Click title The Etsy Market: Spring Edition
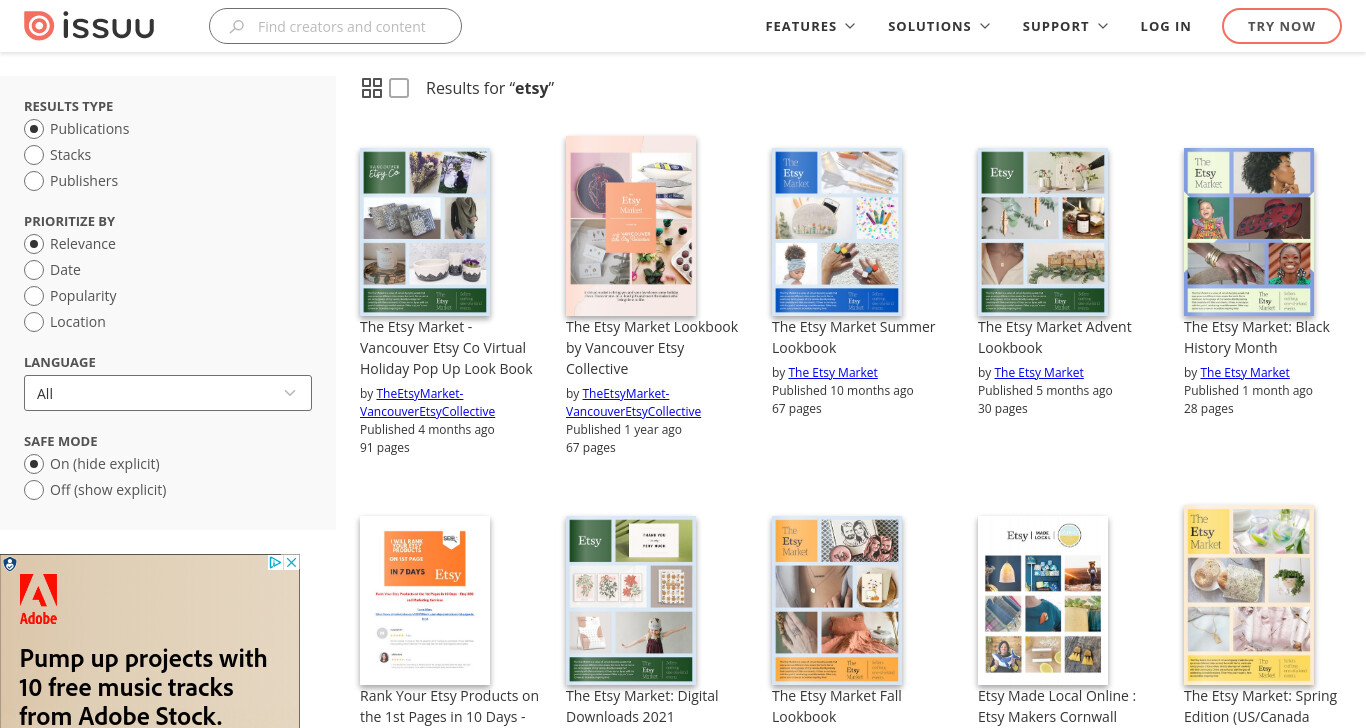Viewport: 1366px width, 728px height. pos(1260,706)
